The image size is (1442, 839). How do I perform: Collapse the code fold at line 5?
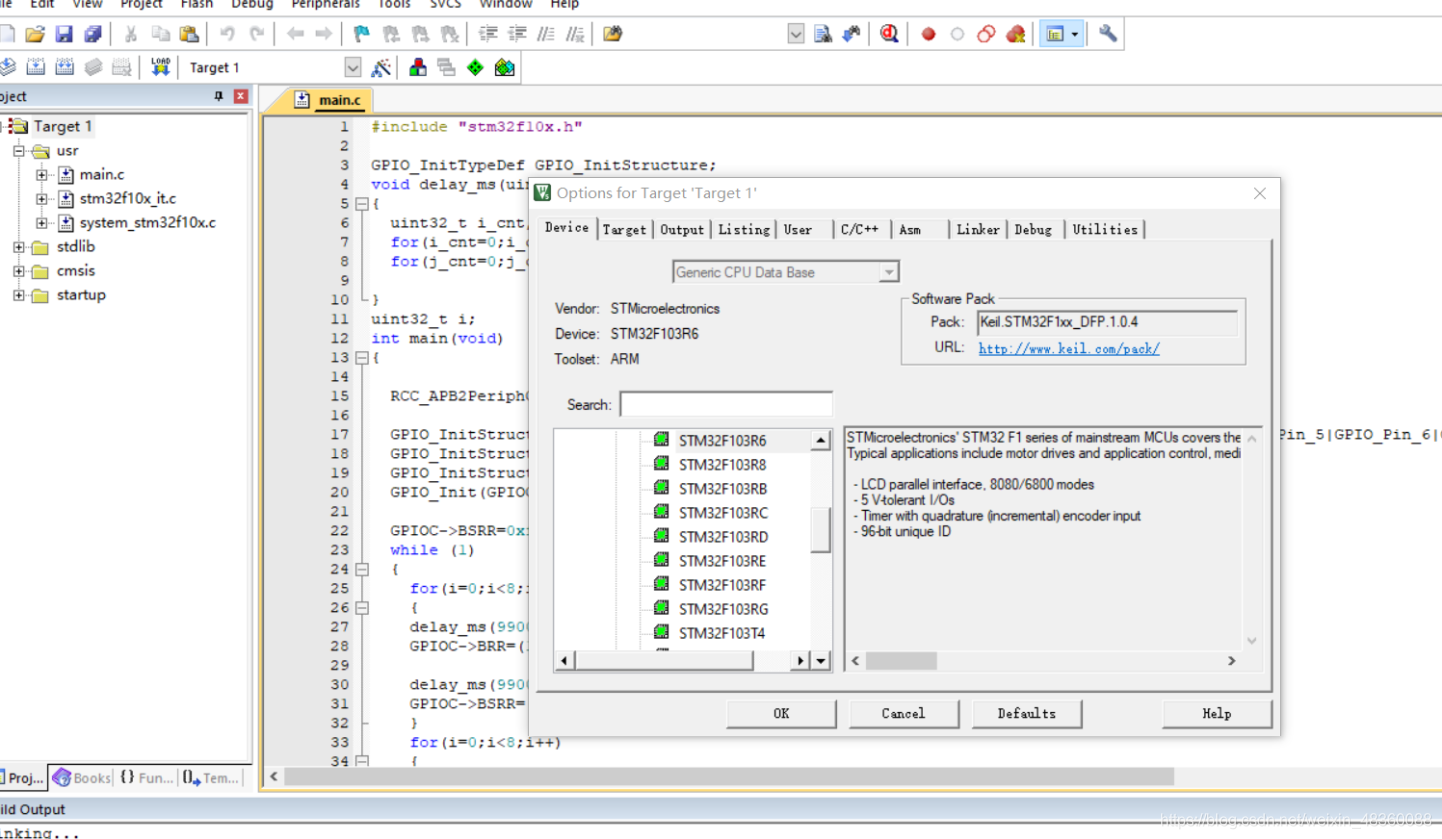click(362, 204)
